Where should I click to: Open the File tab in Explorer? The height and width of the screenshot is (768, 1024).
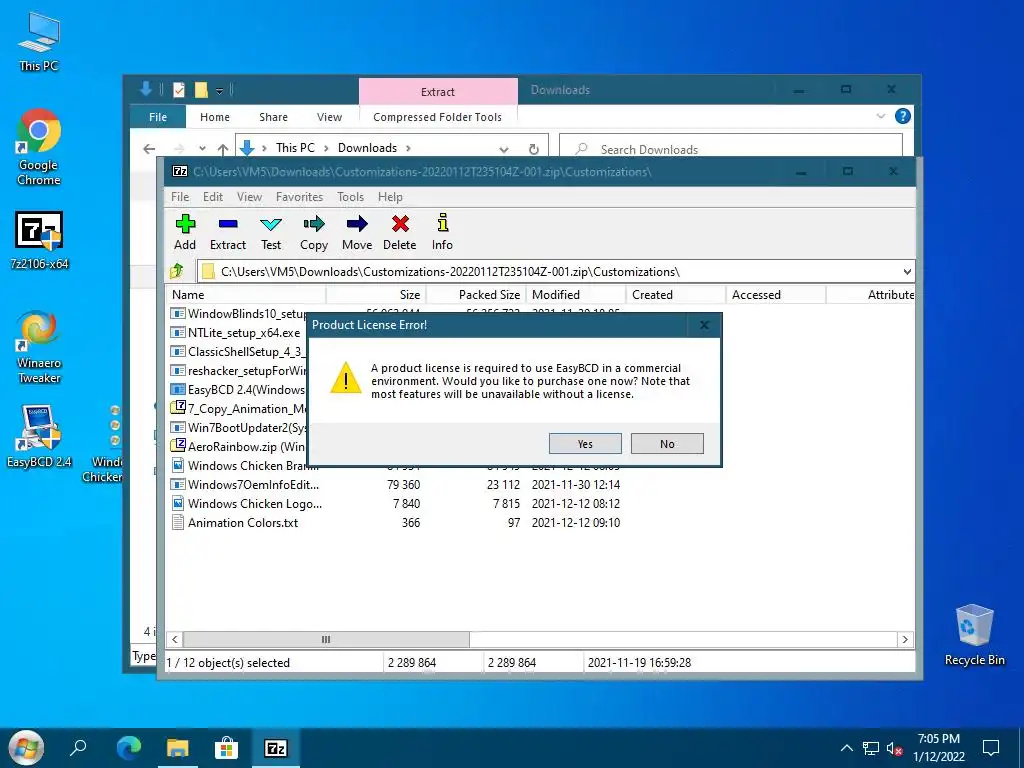point(158,117)
